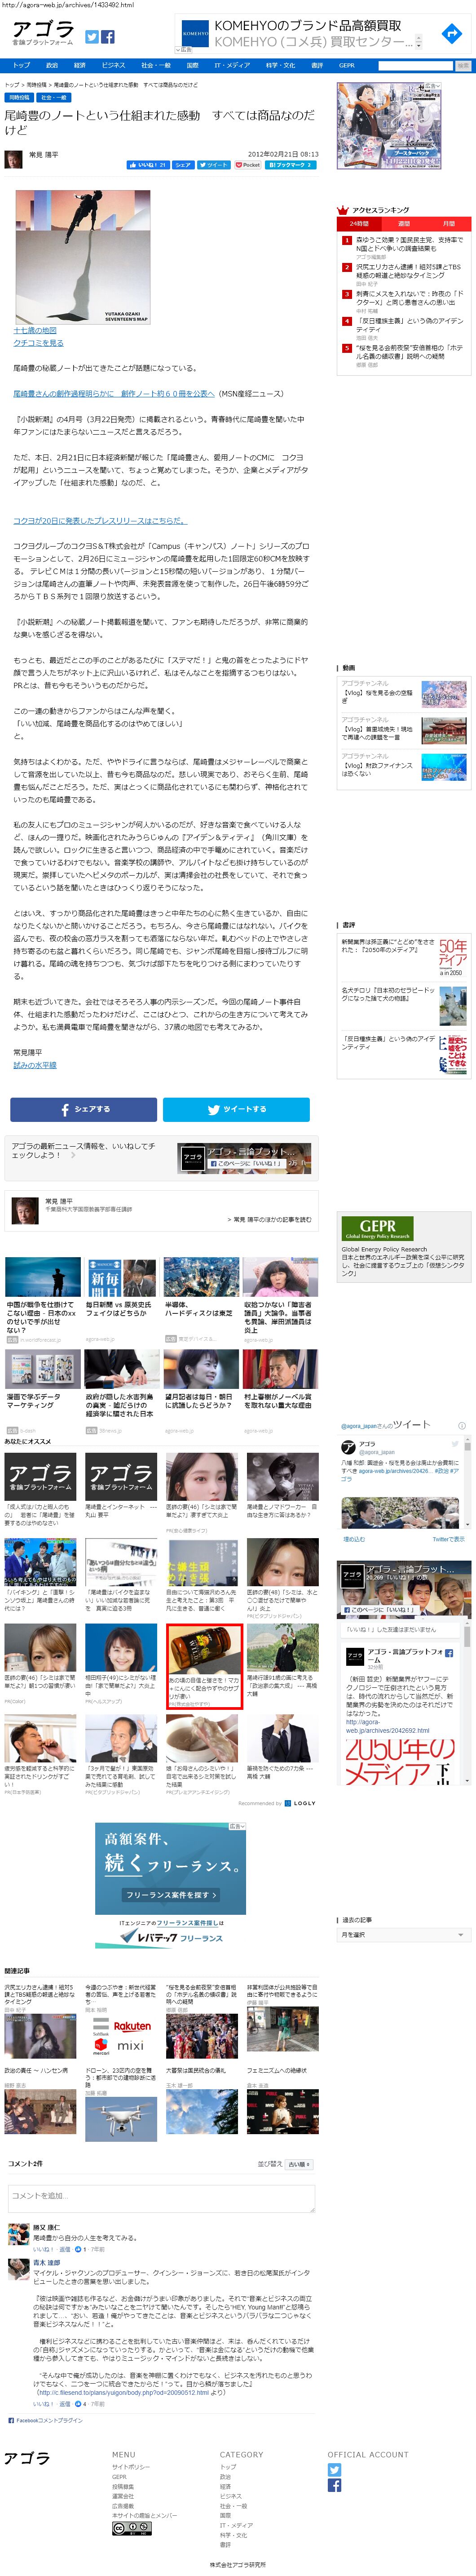Switch access ranking to the 月間 tab
Screen dimensions: 476x2576
click(x=448, y=224)
